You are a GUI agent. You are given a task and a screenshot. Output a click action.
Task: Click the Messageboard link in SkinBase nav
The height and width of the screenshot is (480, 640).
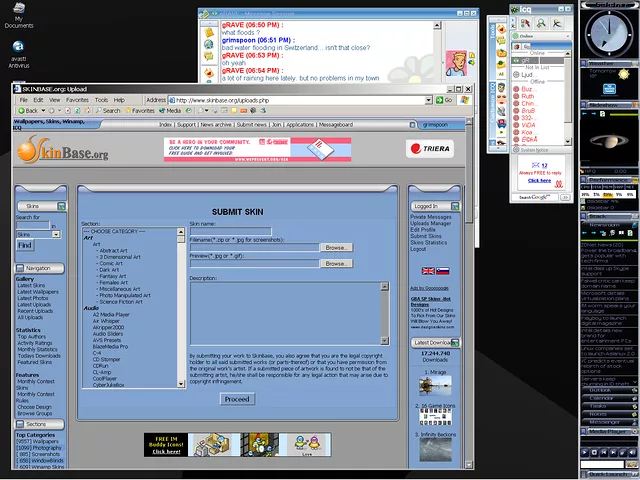[336, 124]
